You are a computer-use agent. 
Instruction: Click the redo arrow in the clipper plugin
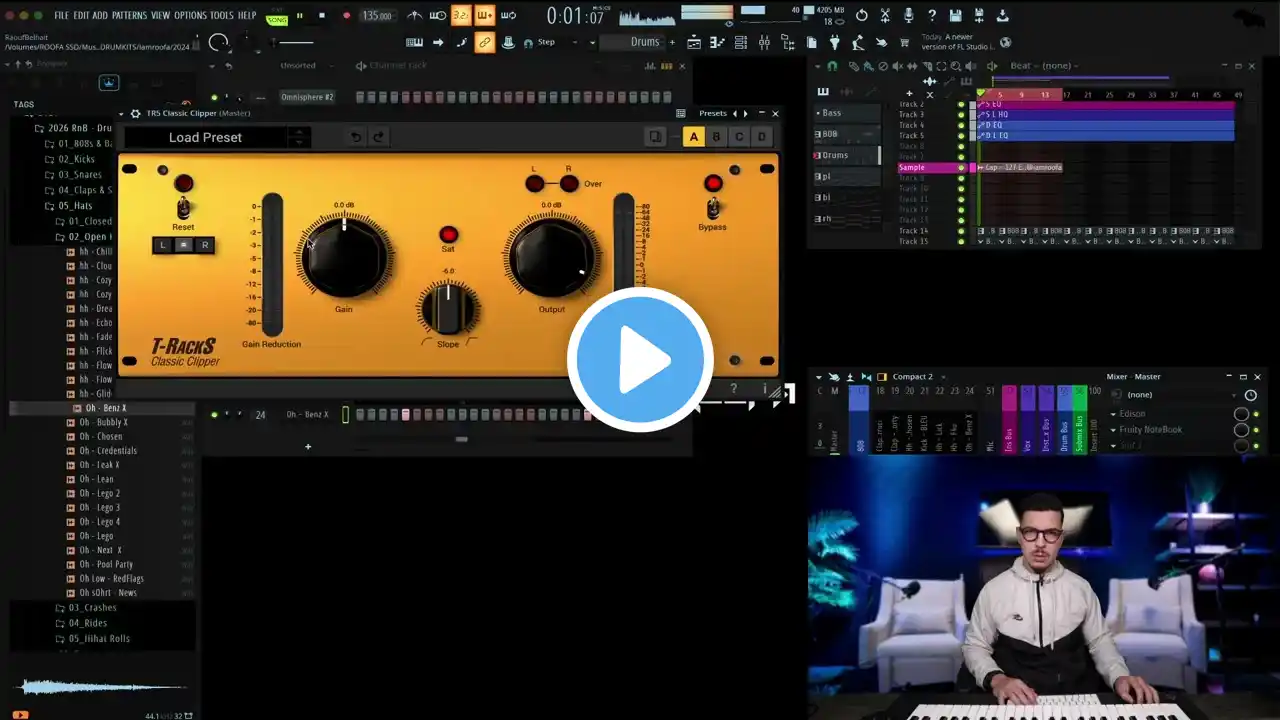click(378, 137)
